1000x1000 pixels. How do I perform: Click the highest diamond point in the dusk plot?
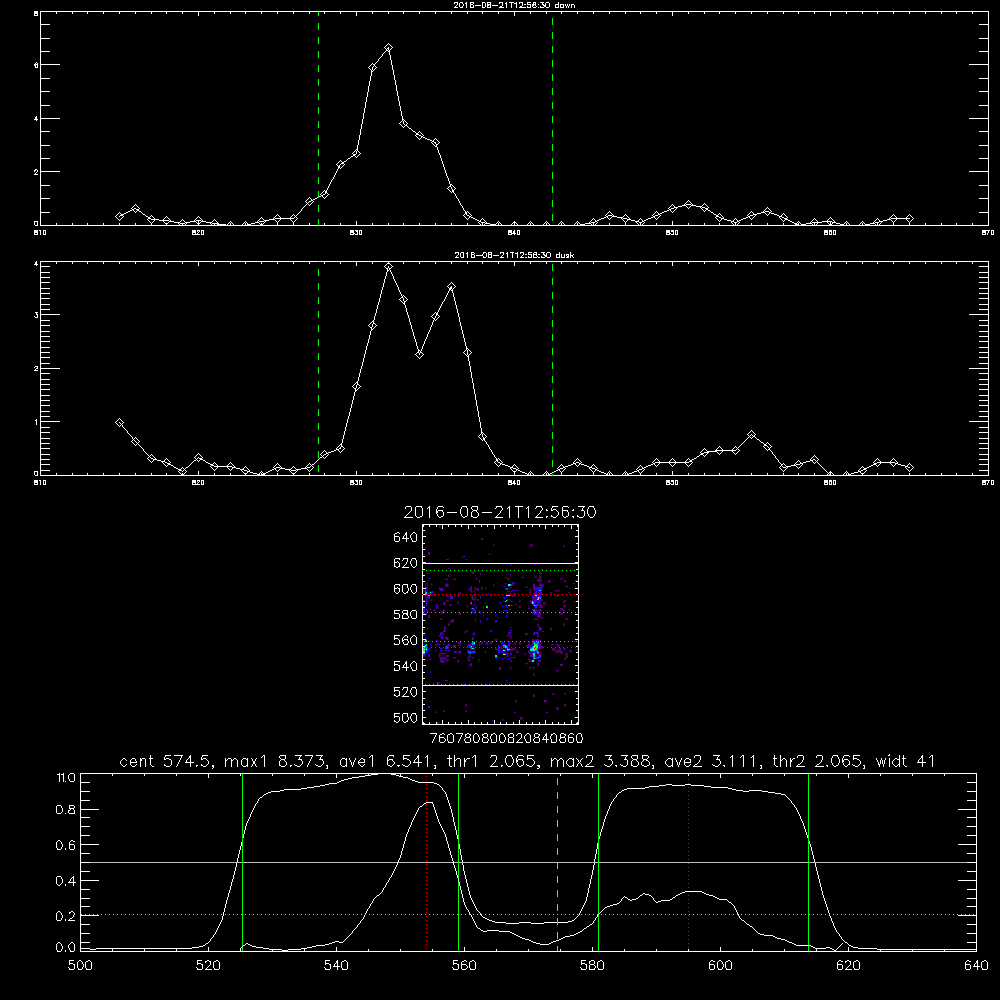(388, 267)
